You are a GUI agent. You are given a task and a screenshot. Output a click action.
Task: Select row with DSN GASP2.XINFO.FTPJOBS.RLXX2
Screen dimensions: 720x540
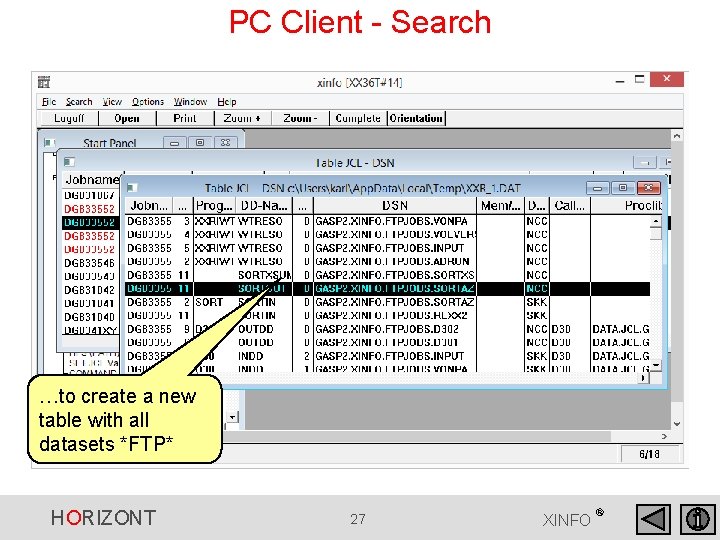388,315
